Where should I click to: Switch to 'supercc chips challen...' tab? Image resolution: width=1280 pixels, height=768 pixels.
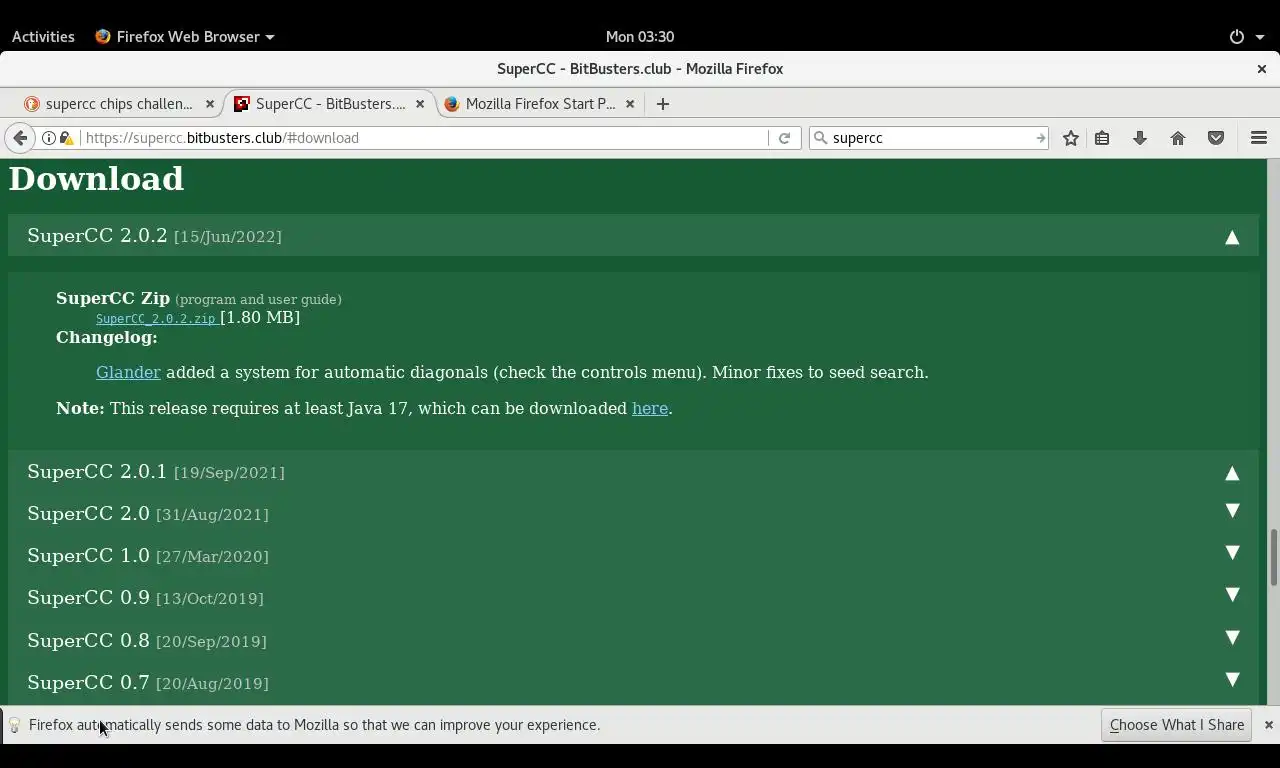[118, 104]
